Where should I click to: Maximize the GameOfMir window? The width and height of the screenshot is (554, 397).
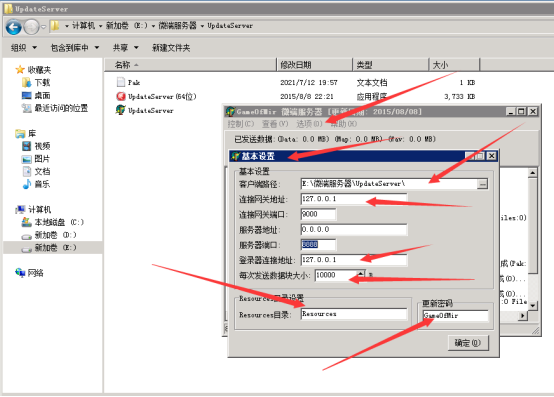521,112
